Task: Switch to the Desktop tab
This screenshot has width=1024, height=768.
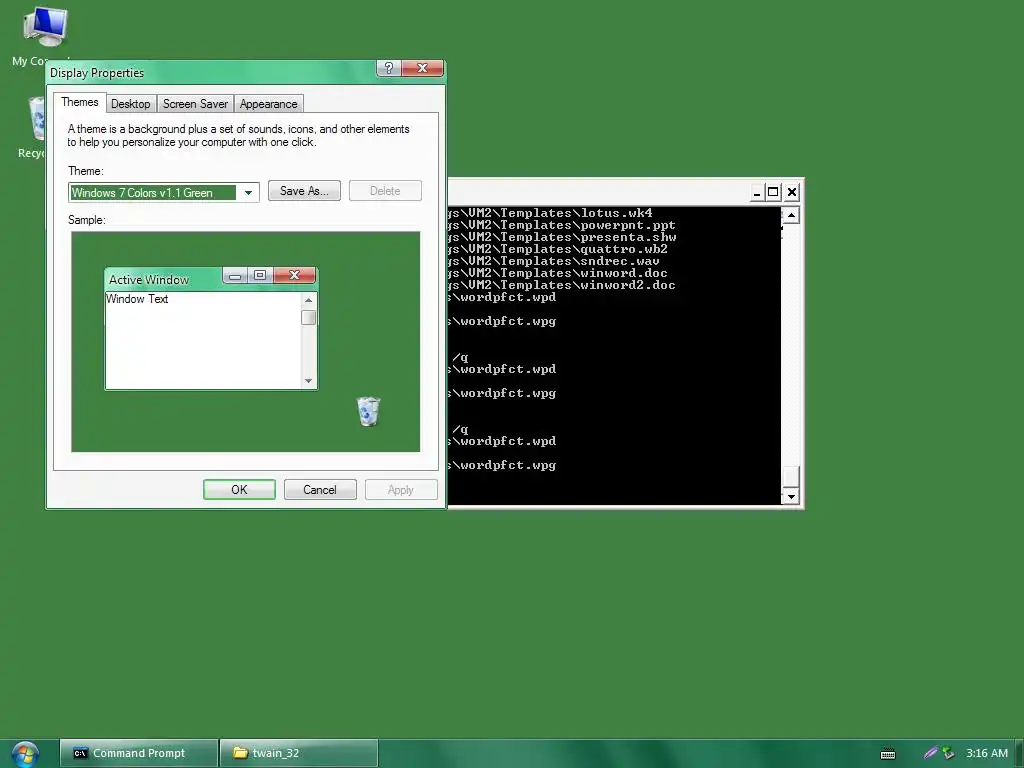Action: pyautogui.click(x=131, y=104)
